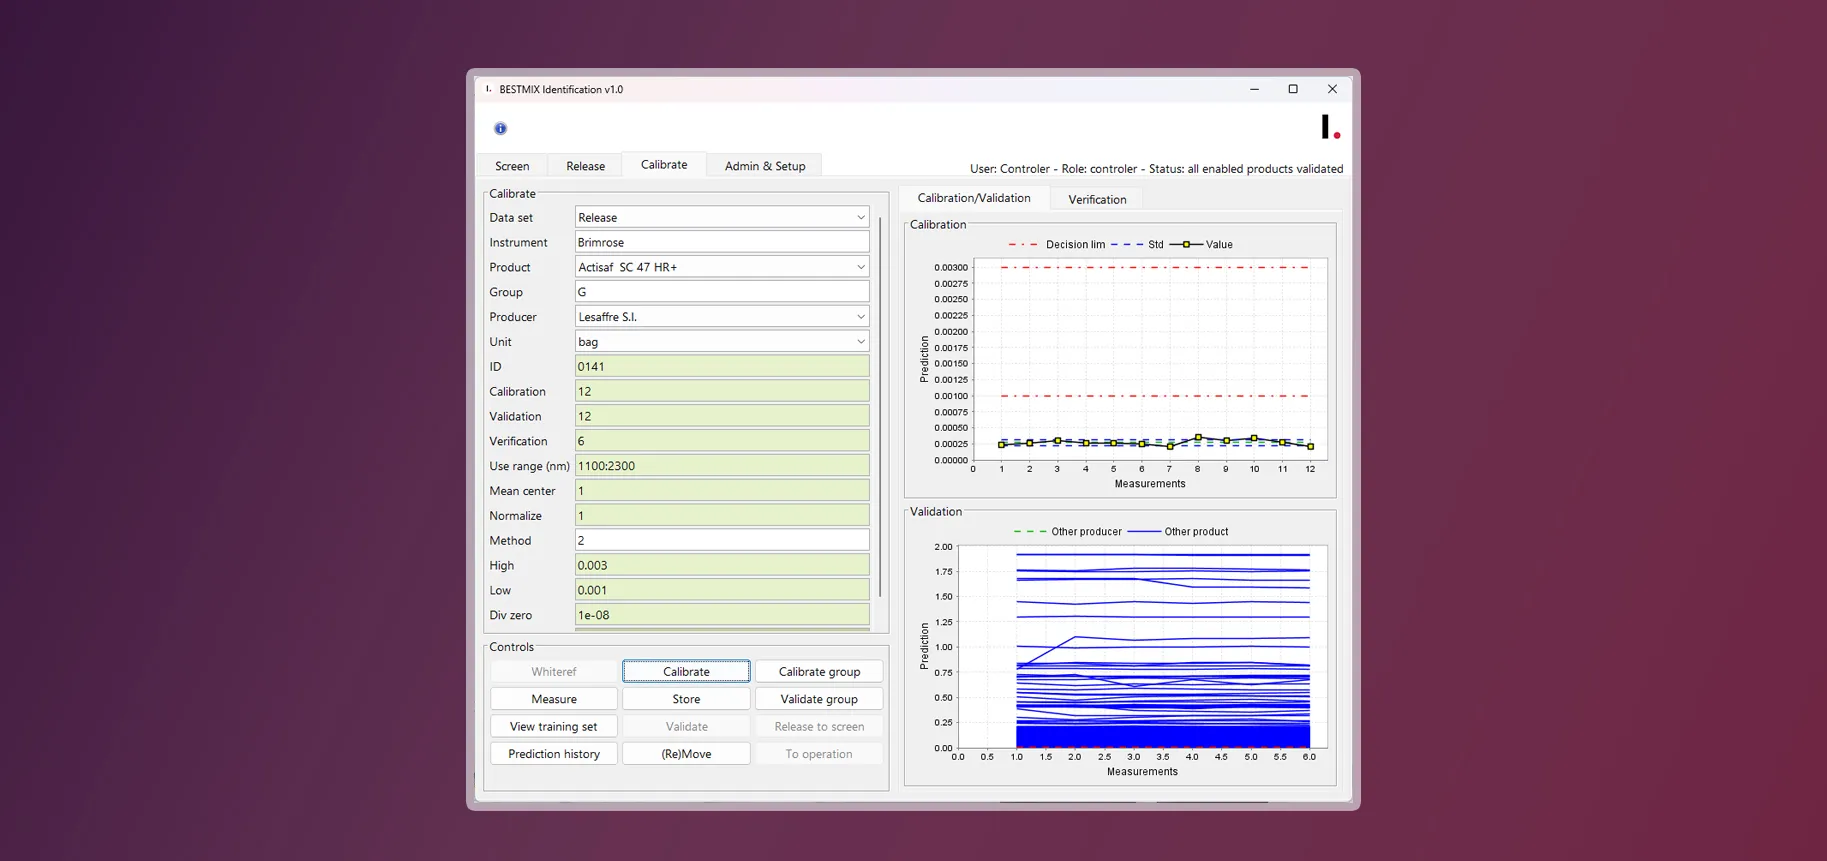Click the BESTMIX logo at top right

click(x=1330, y=127)
